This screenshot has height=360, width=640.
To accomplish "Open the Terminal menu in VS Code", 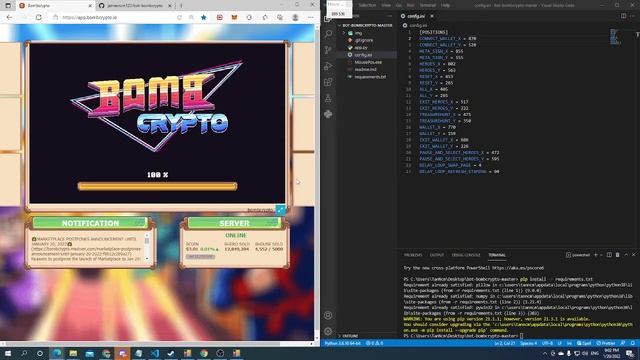I will (428, 5).
